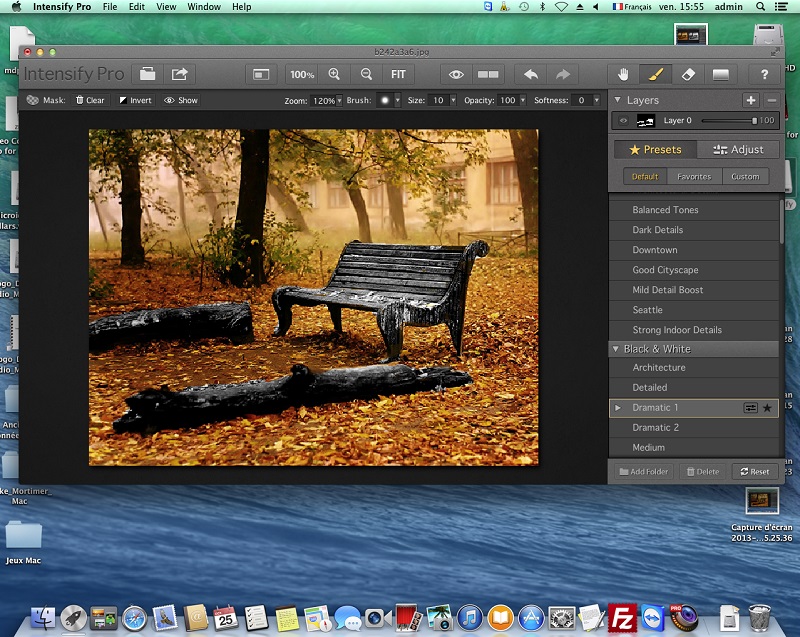Open help question mark button
The image size is (800, 637).
click(764, 74)
